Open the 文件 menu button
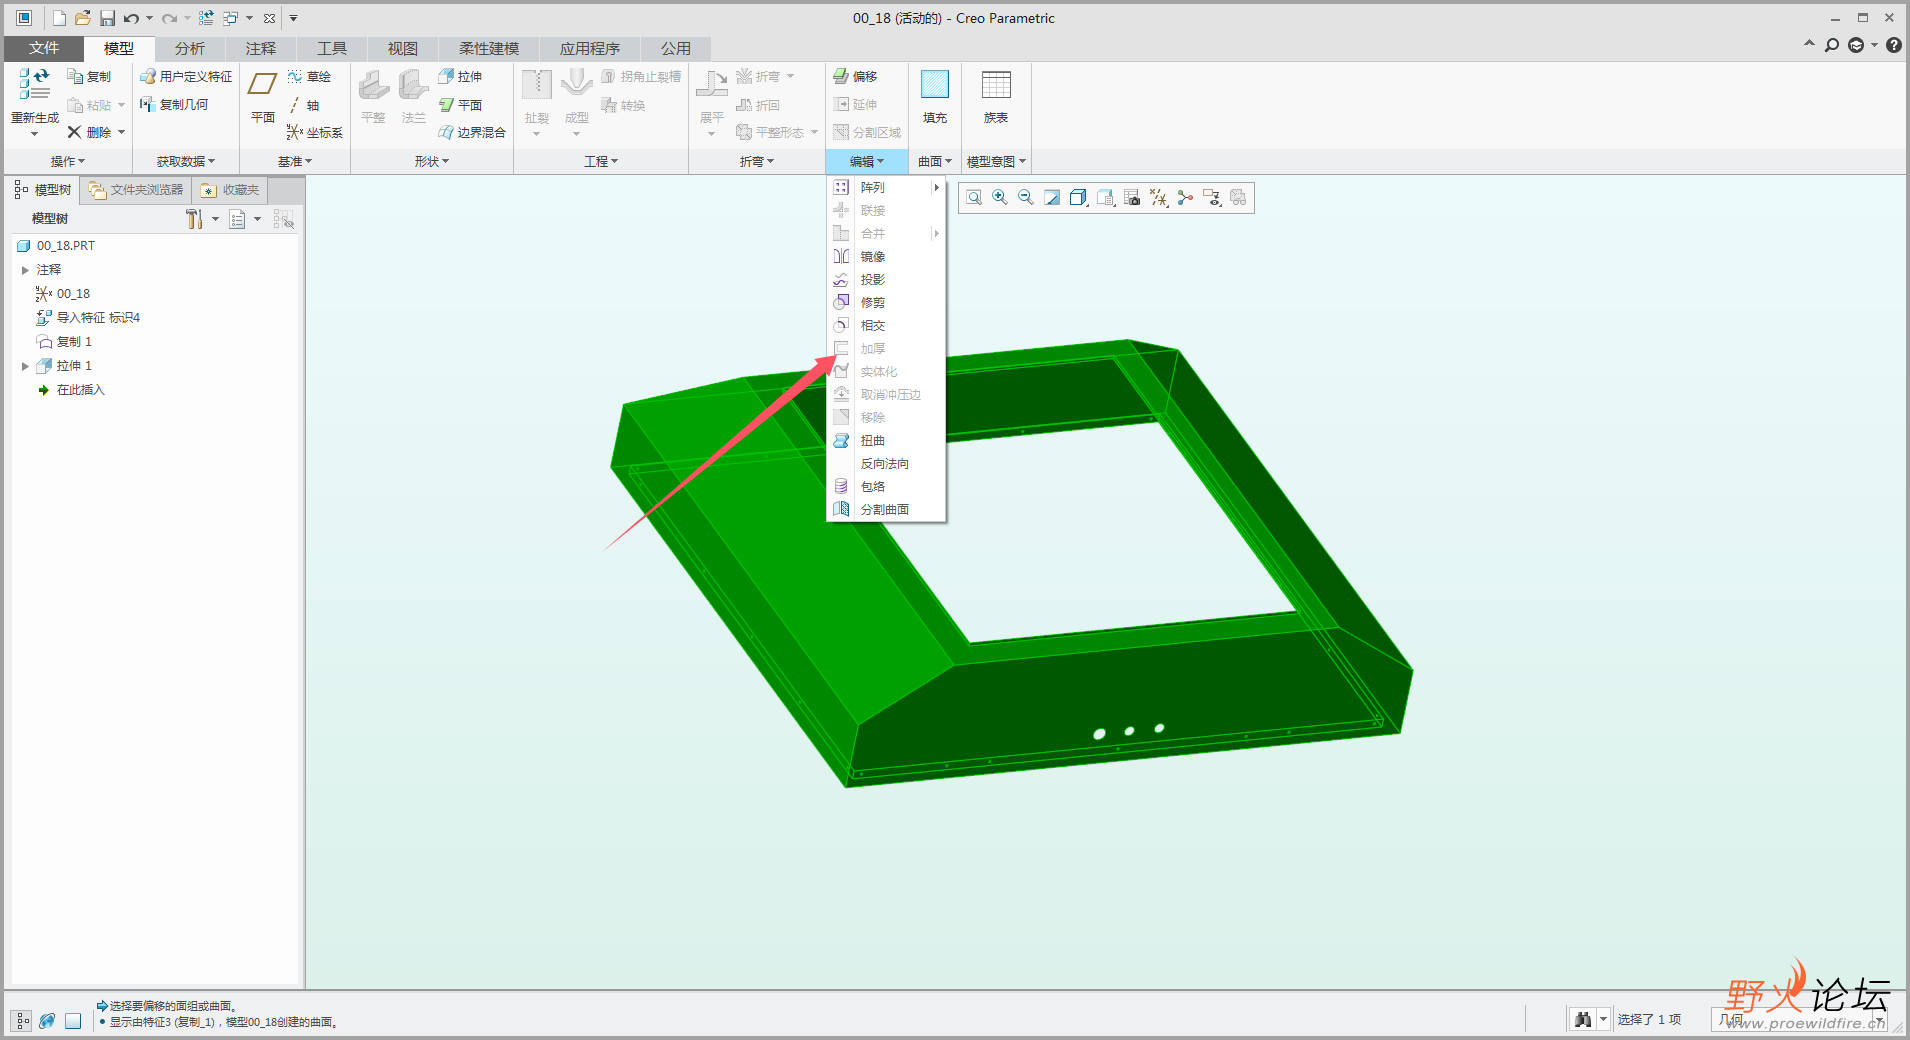 pos(43,48)
